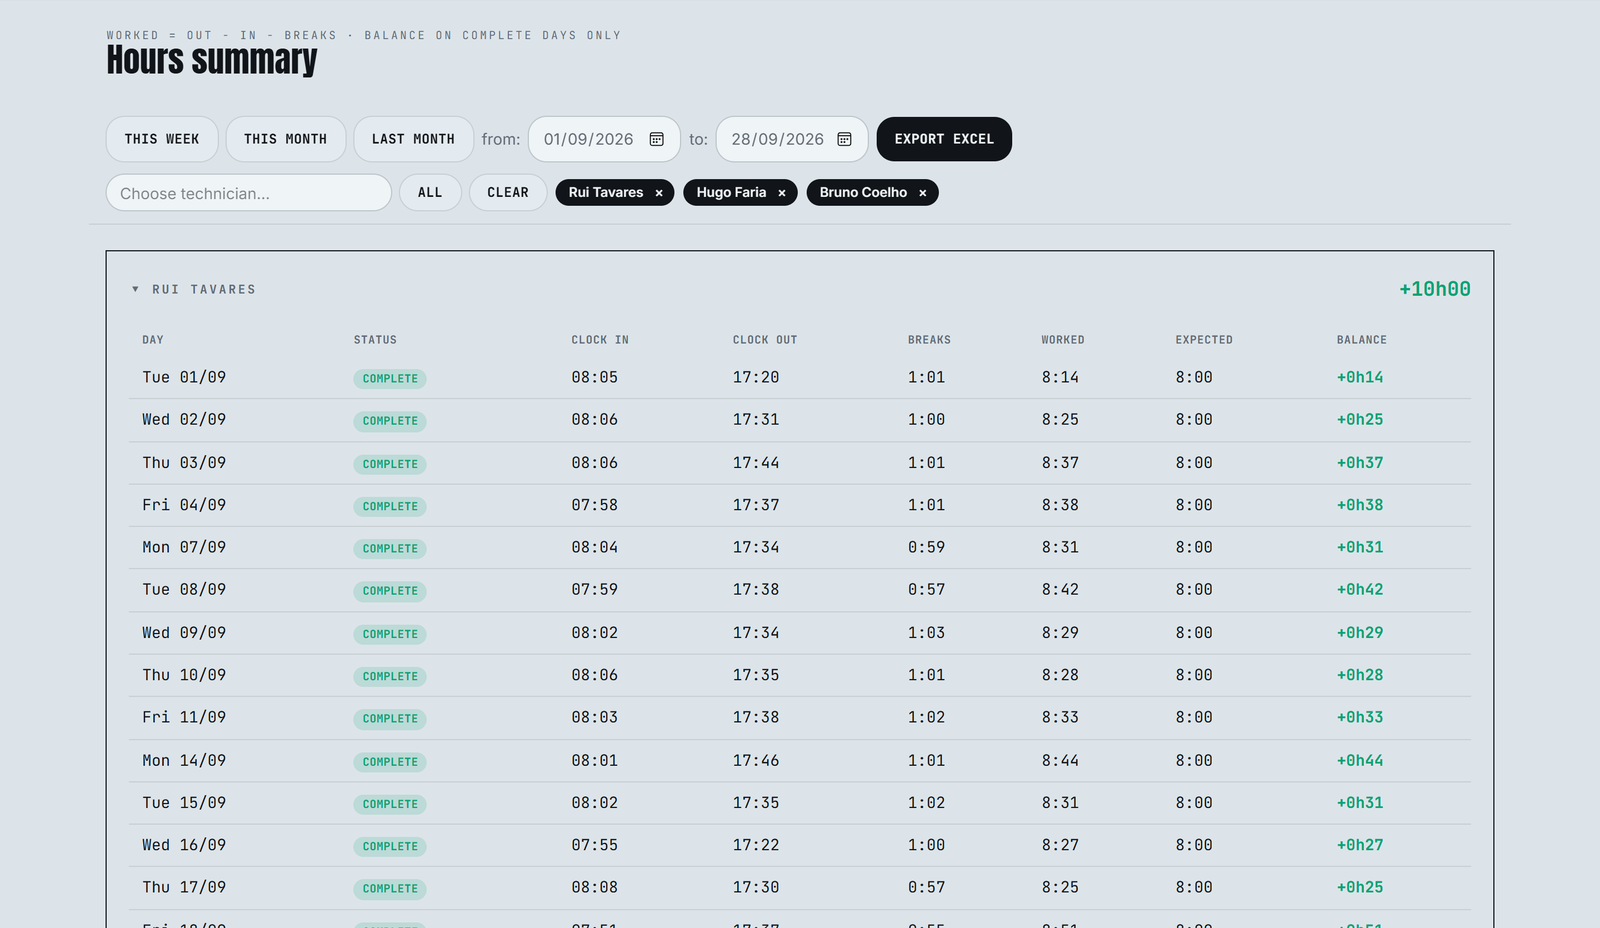This screenshot has height=928, width=1600.
Task: Click balance +0h31 on Tue 15/09
Action: 1360,803
